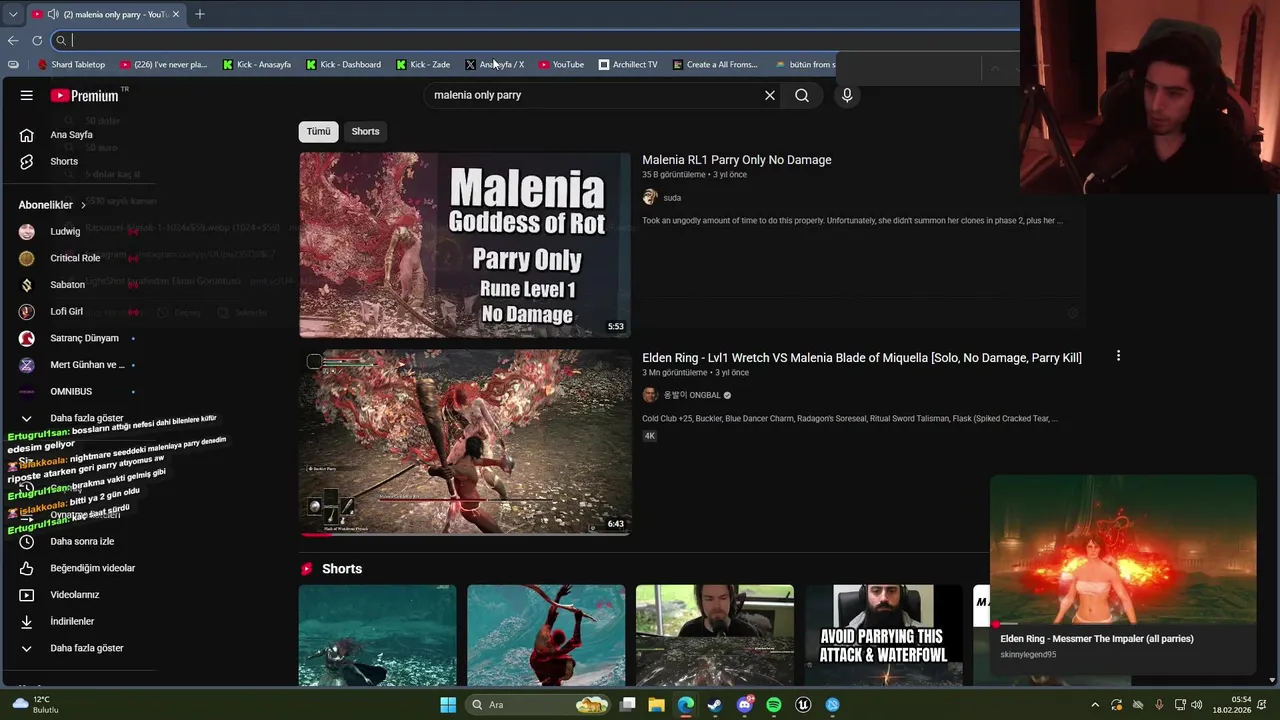Click the suda channel avatar

tap(650, 197)
